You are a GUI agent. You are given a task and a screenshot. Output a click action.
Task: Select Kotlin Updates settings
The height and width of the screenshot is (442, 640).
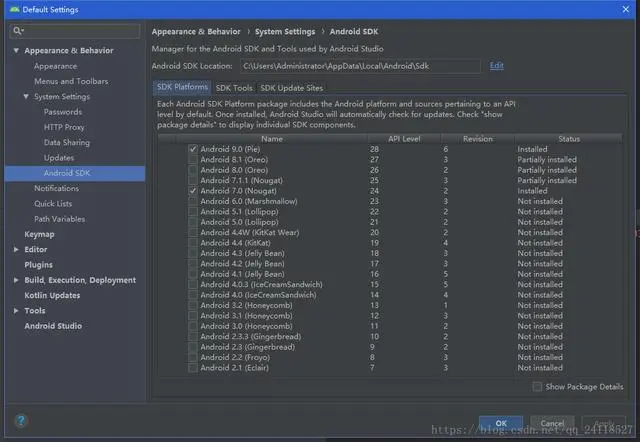(52, 295)
